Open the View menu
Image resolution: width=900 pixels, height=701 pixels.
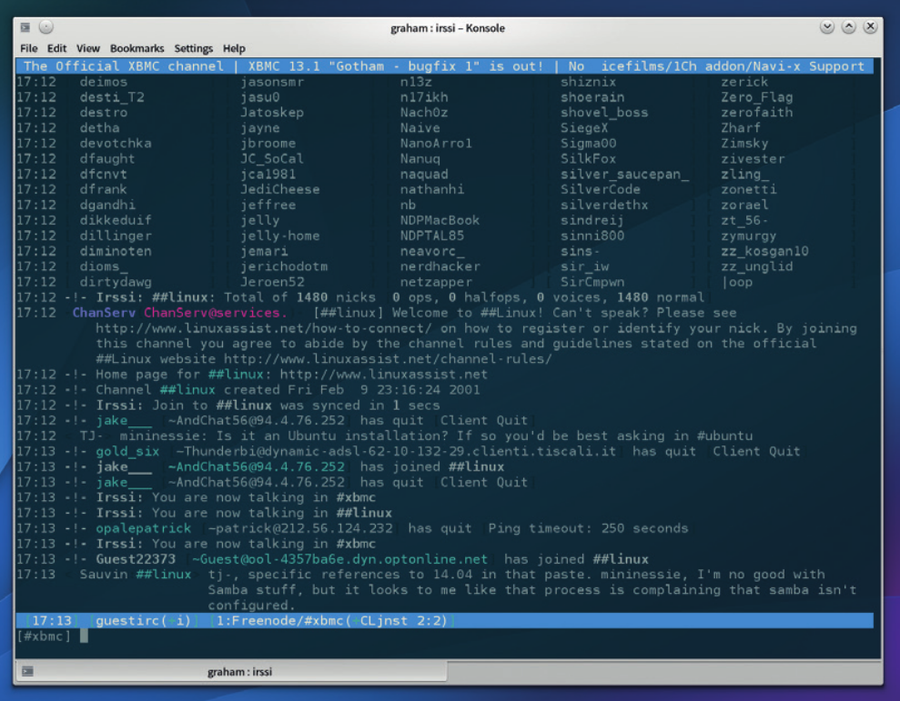pos(88,49)
